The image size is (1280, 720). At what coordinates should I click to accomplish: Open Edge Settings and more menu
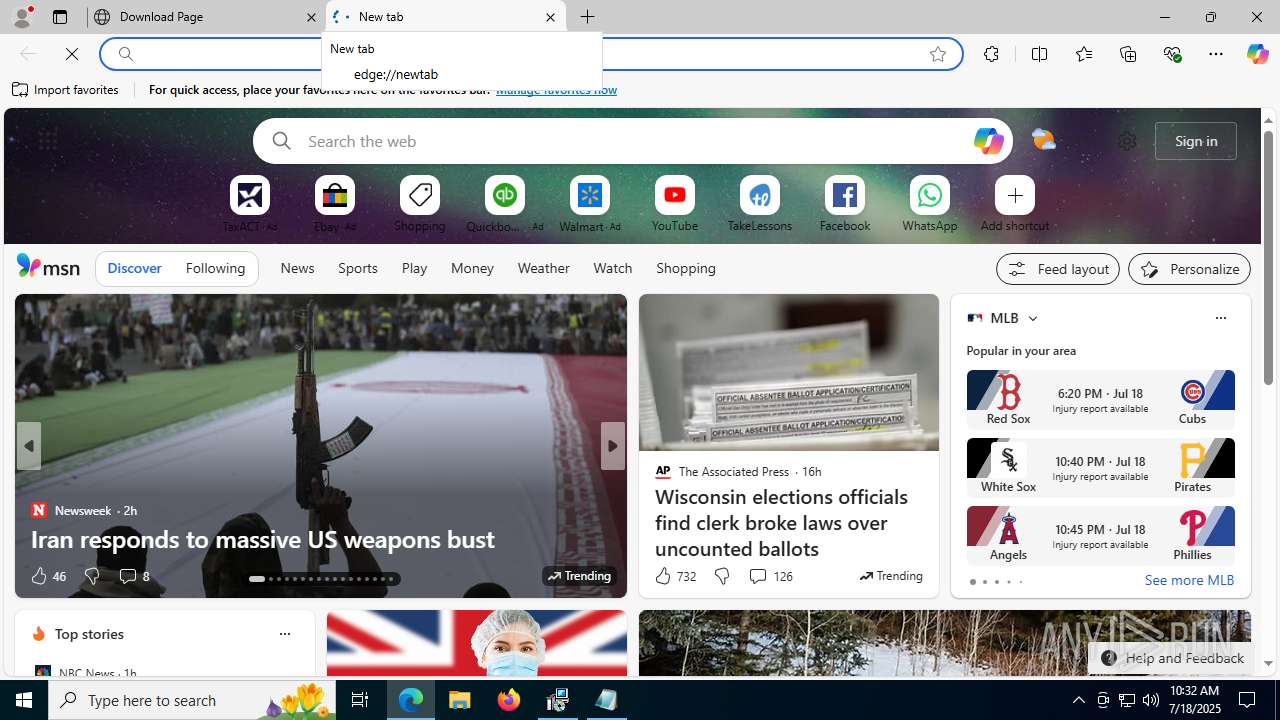[1216, 54]
